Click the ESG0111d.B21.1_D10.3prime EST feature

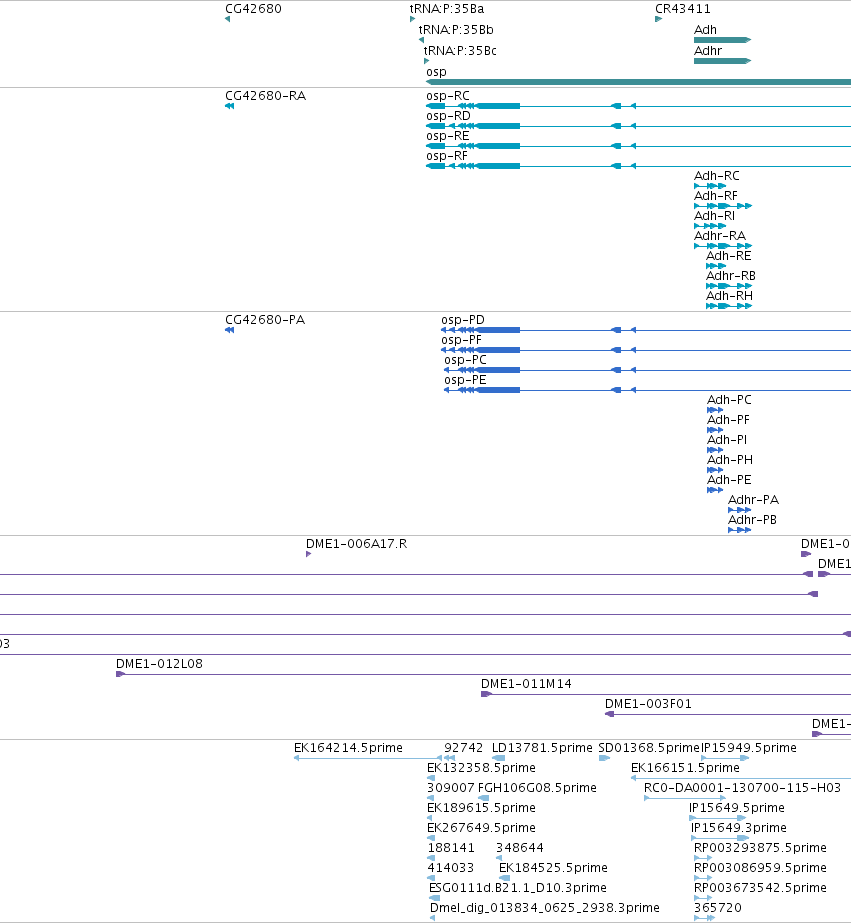click(434, 898)
